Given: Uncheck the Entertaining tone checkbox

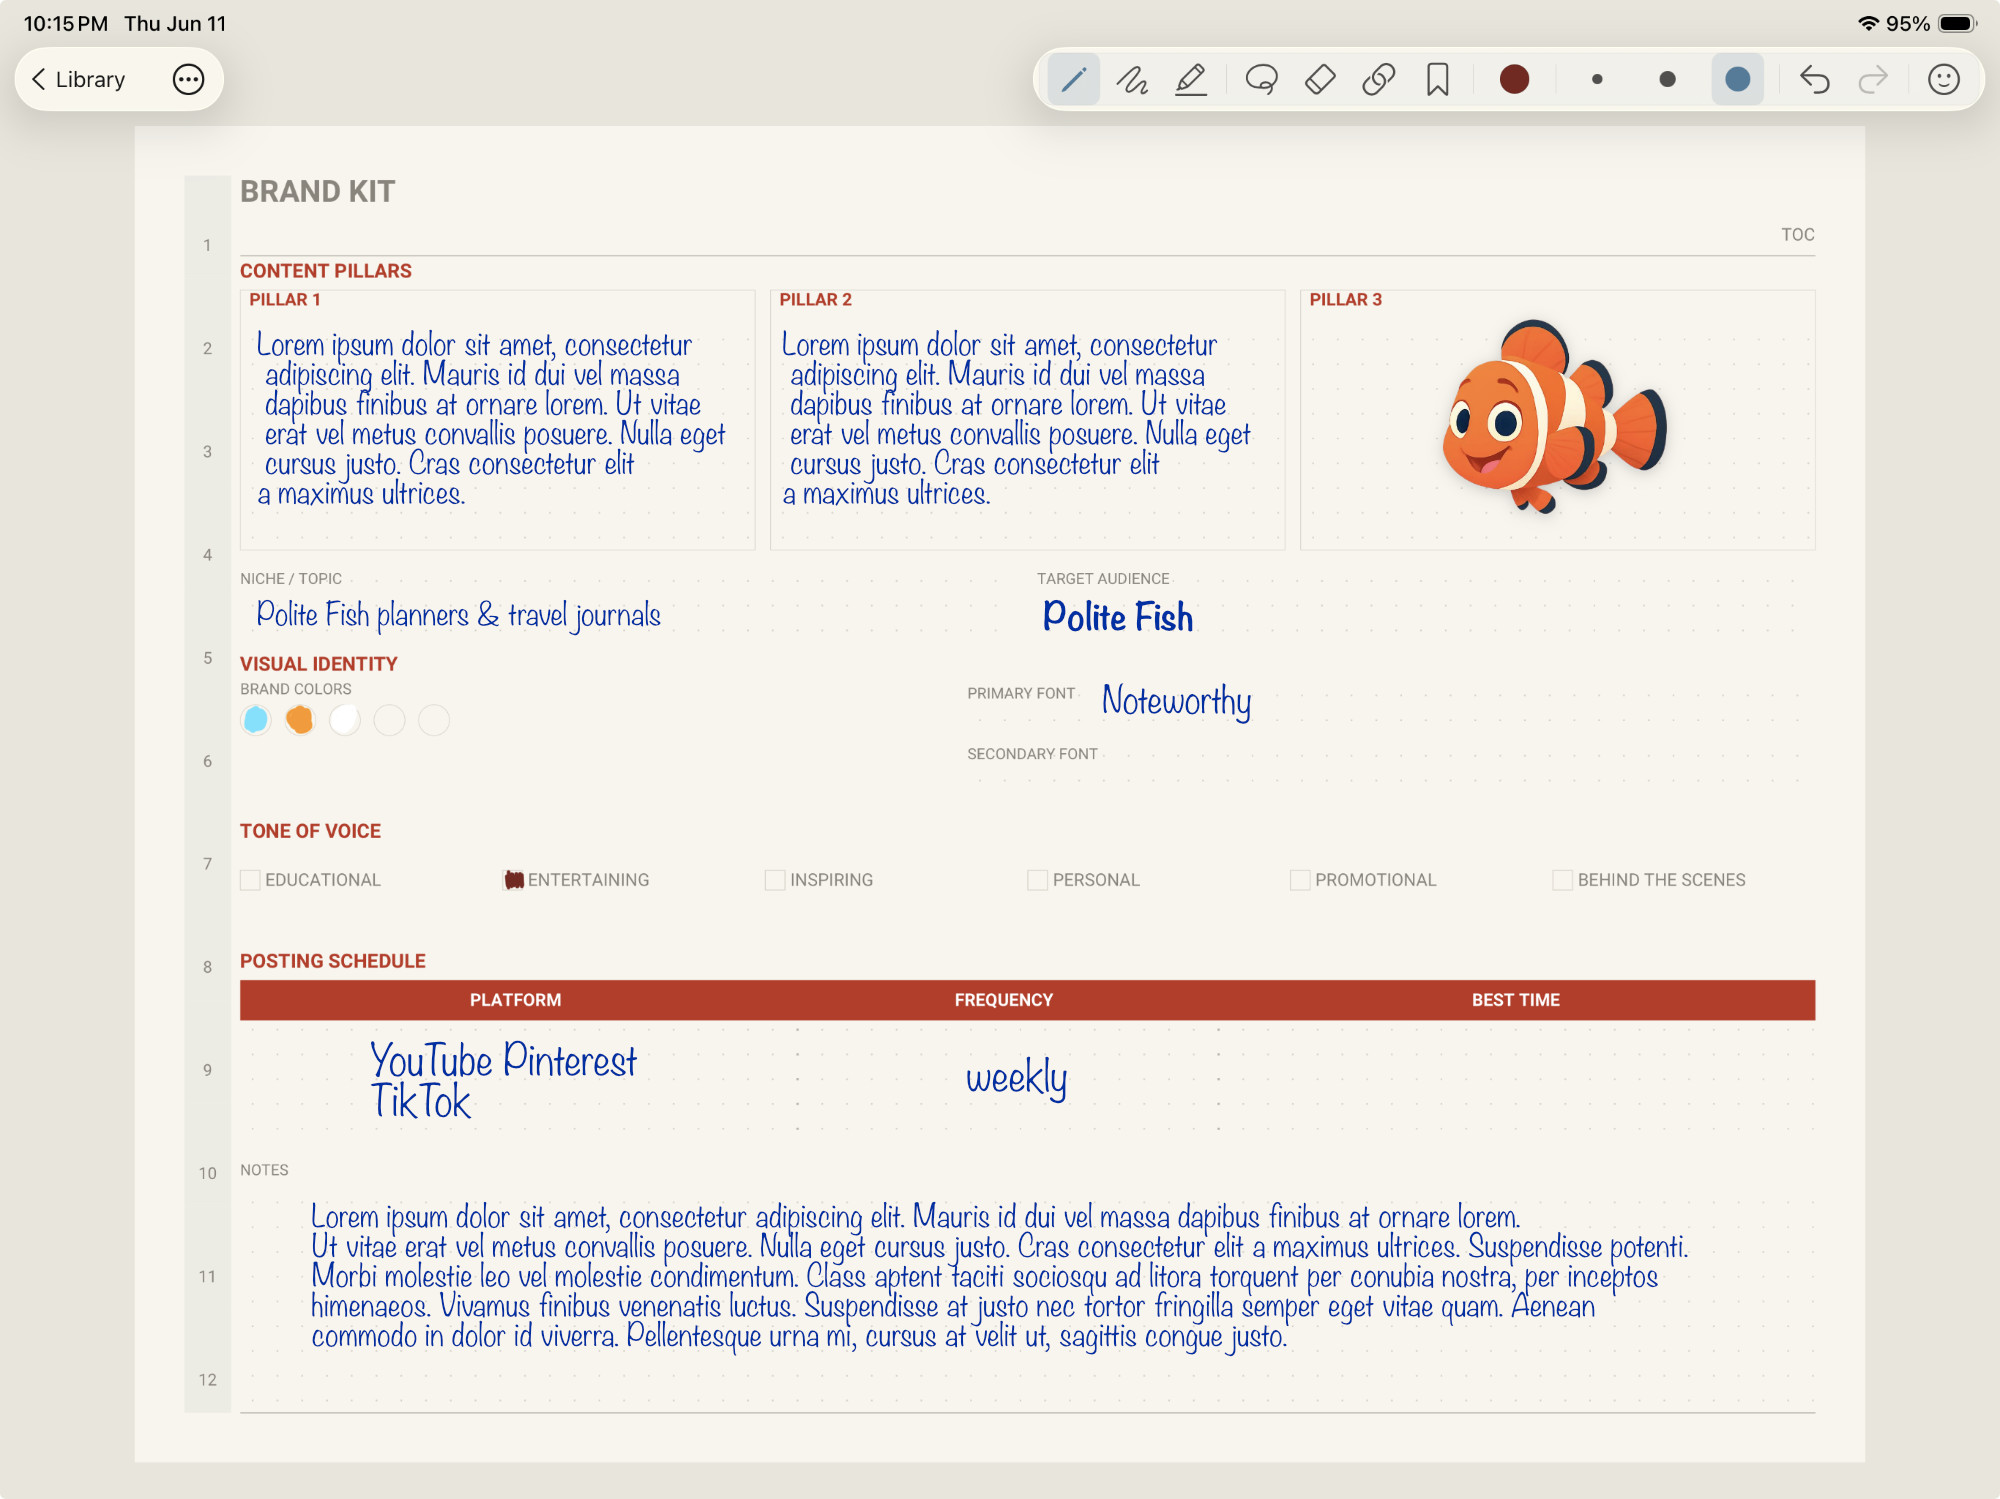Looking at the screenshot, I should point(513,880).
